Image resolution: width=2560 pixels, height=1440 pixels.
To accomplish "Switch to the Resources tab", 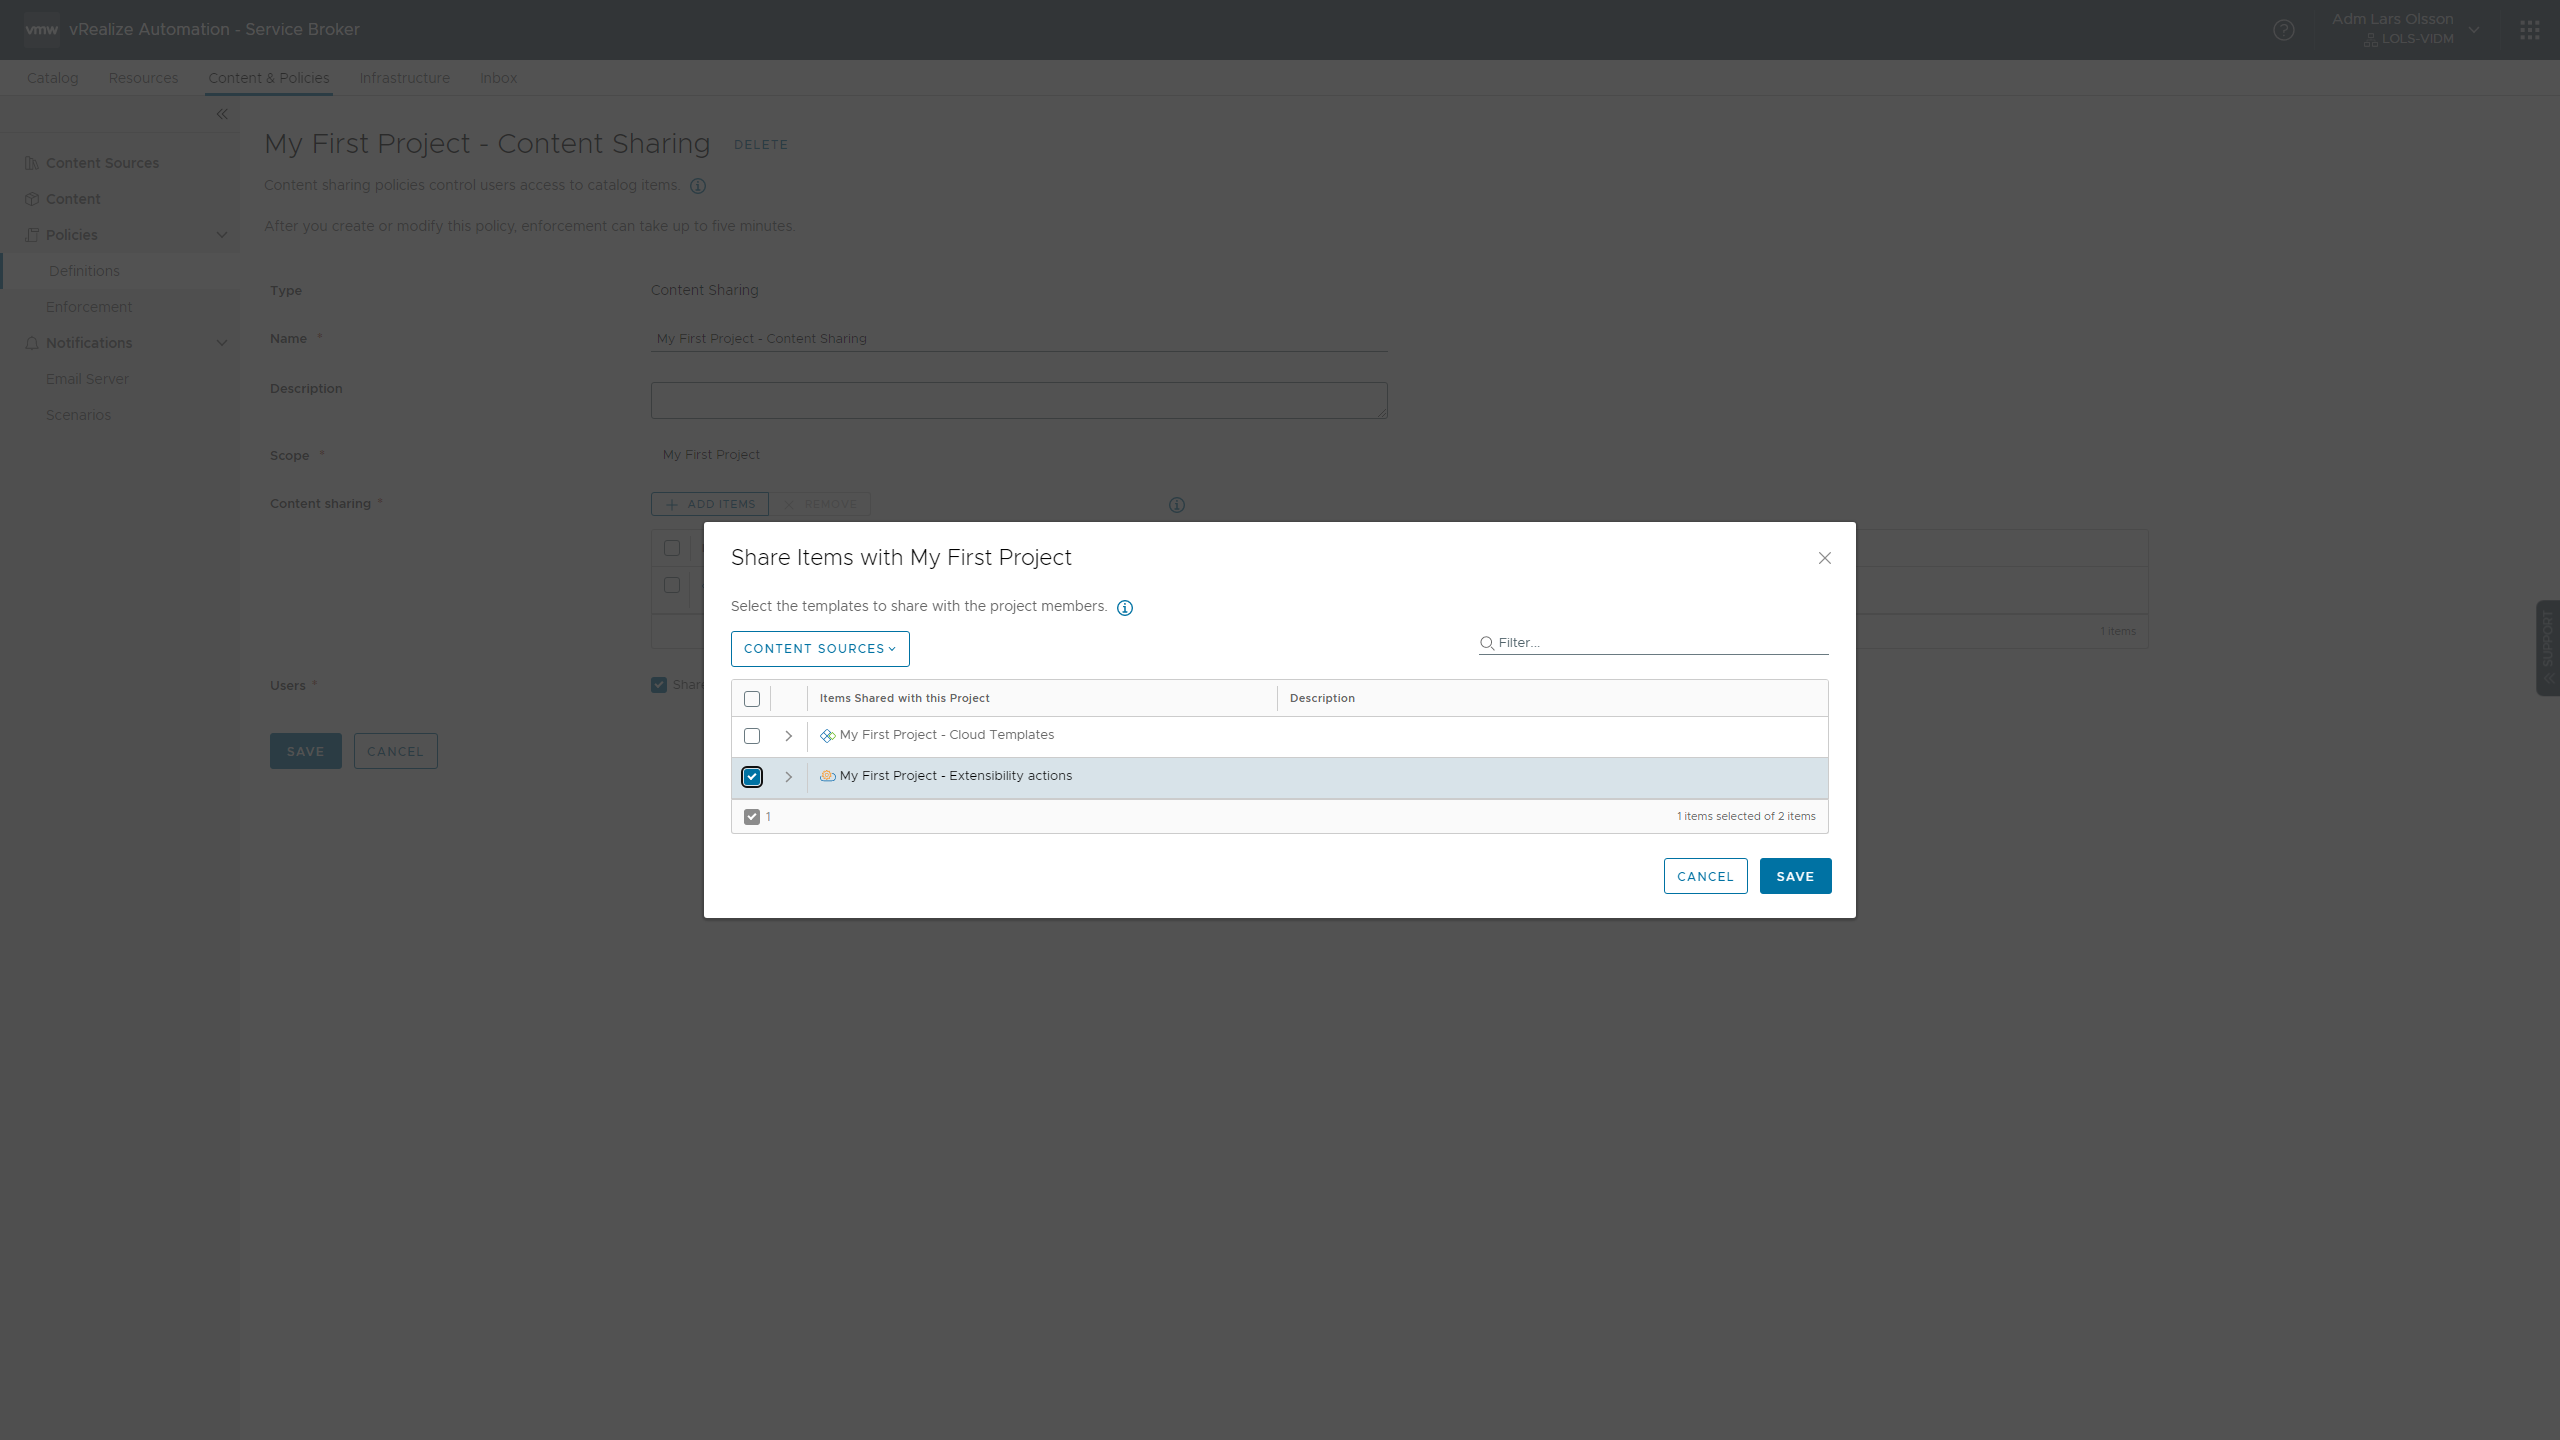I will pos(143,78).
